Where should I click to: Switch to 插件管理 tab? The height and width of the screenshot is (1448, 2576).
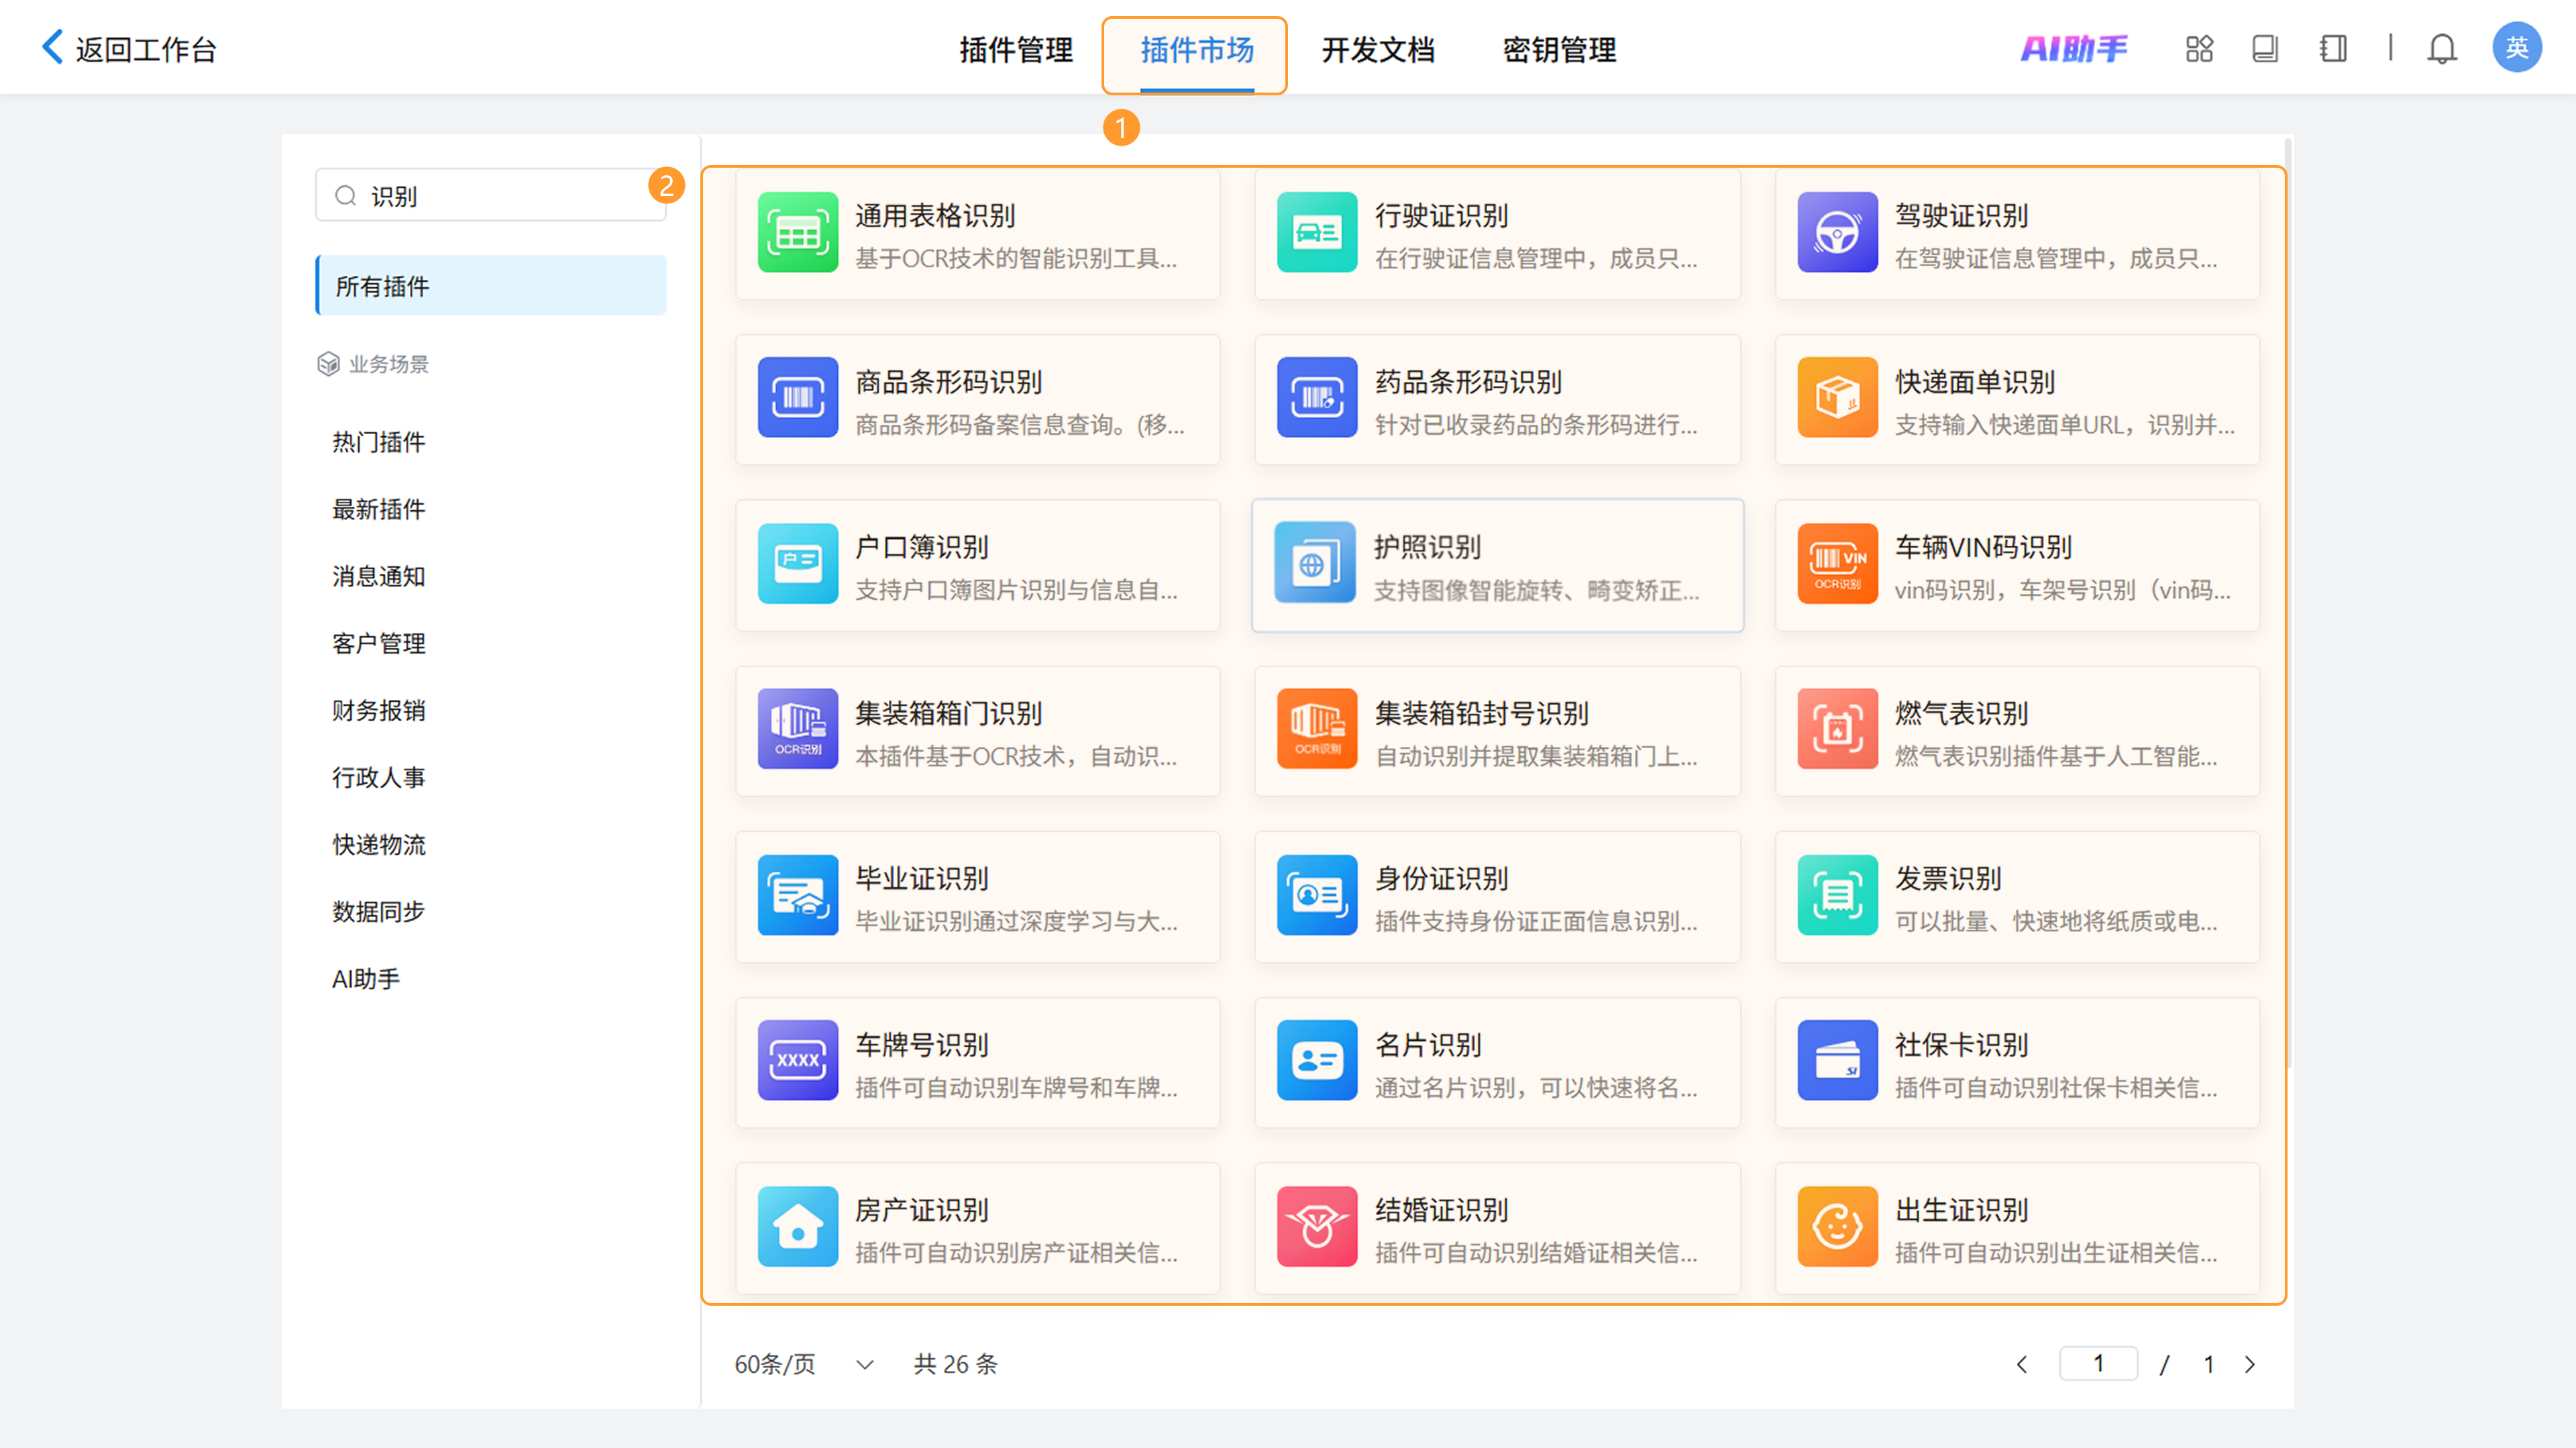(x=1015, y=50)
